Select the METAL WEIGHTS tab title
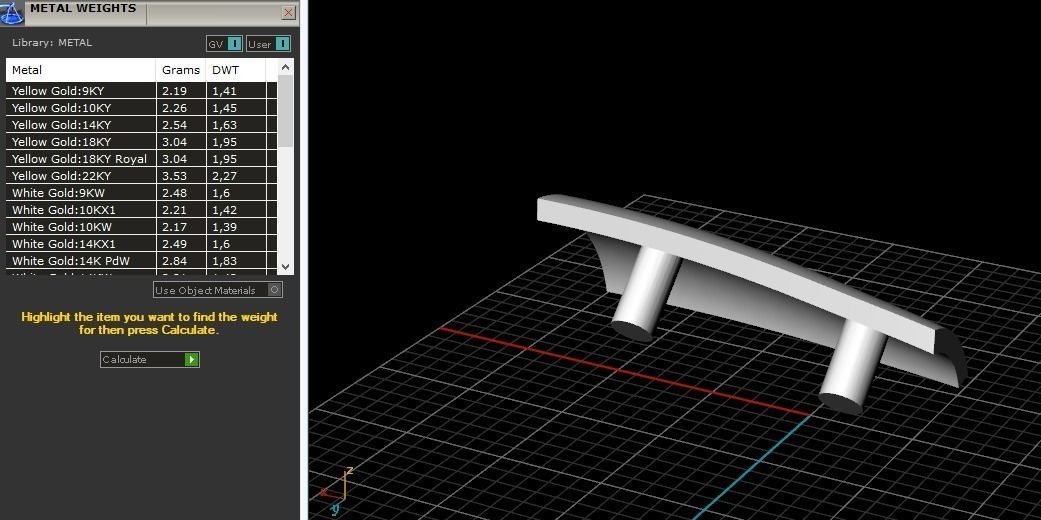The image size is (1041, 520). point(83,9)
